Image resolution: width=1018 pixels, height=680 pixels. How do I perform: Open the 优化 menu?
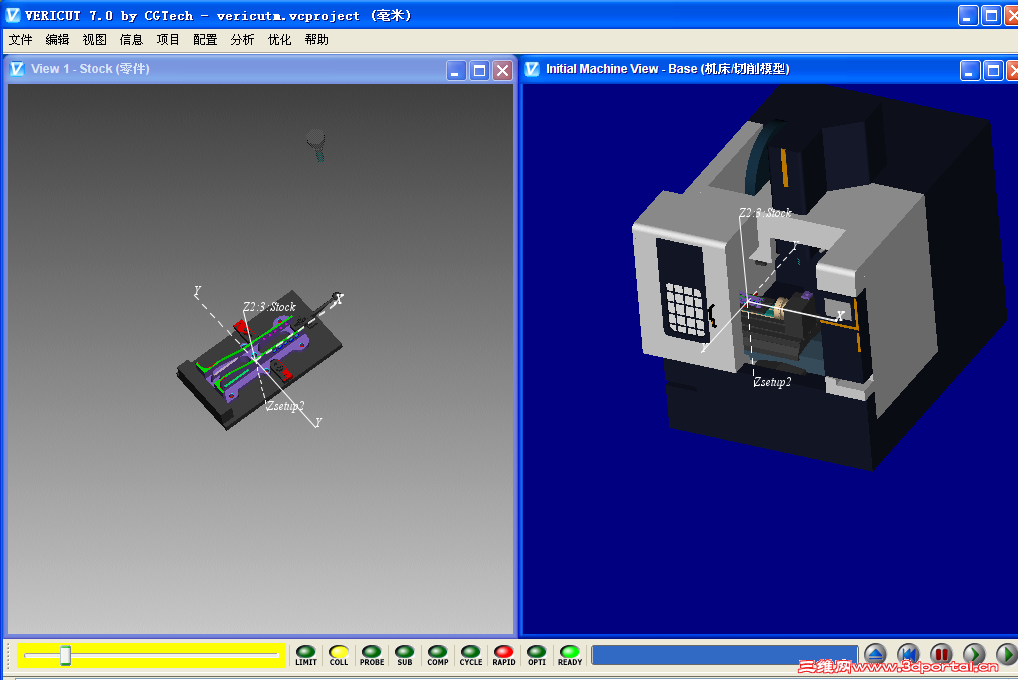click(279, 40)
